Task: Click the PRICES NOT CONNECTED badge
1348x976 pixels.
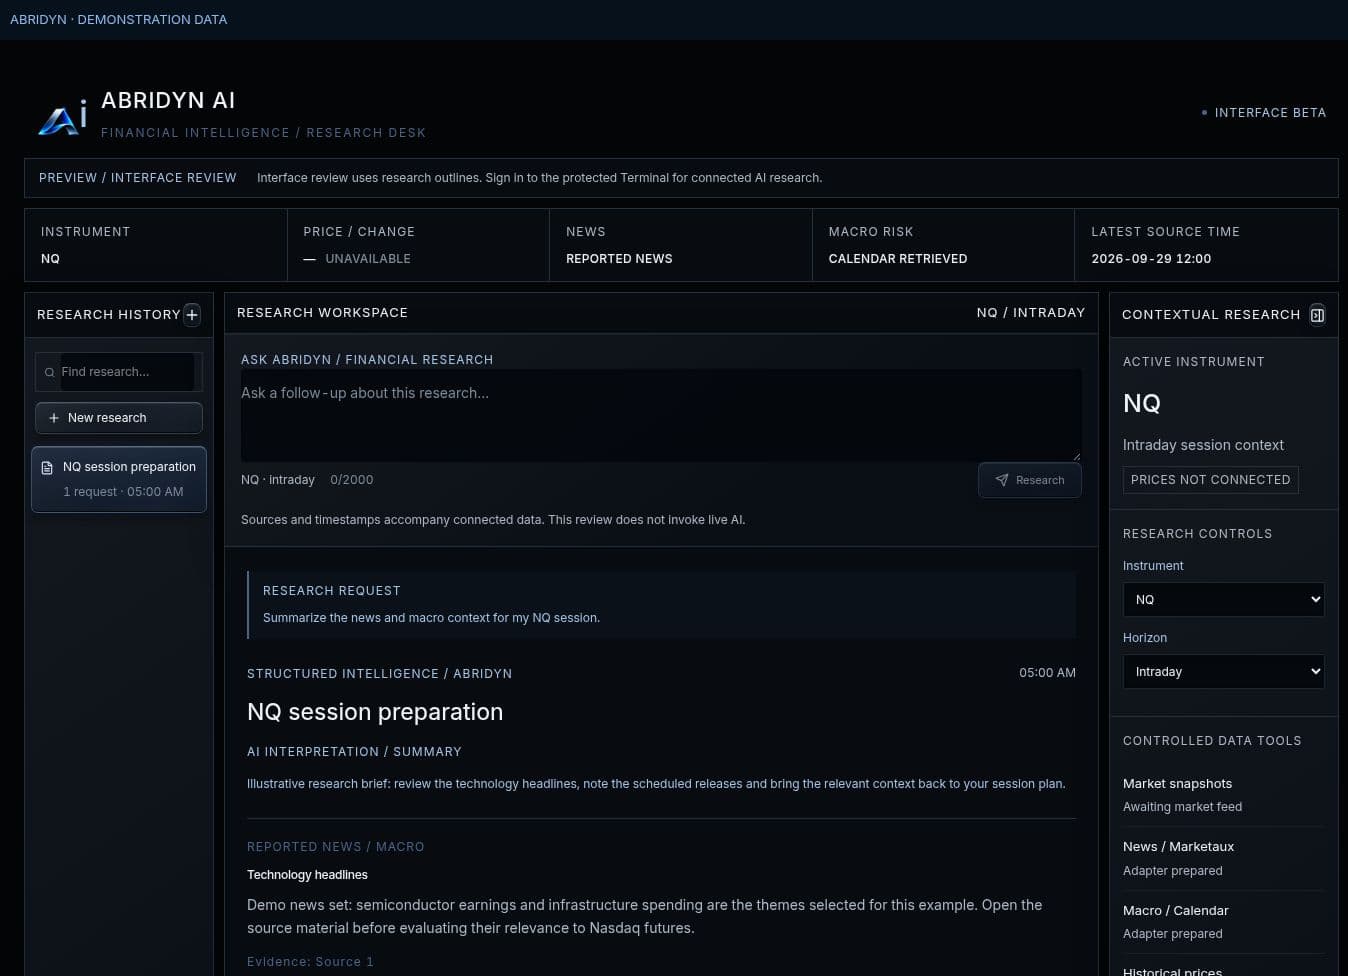Action: point(1210,480)
